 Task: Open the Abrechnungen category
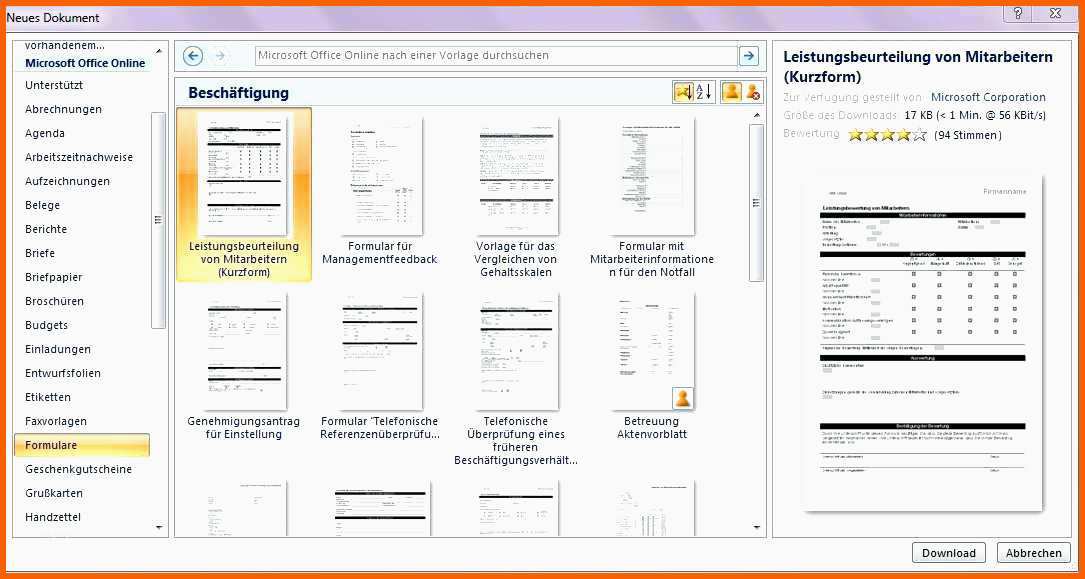pos(63,109)
